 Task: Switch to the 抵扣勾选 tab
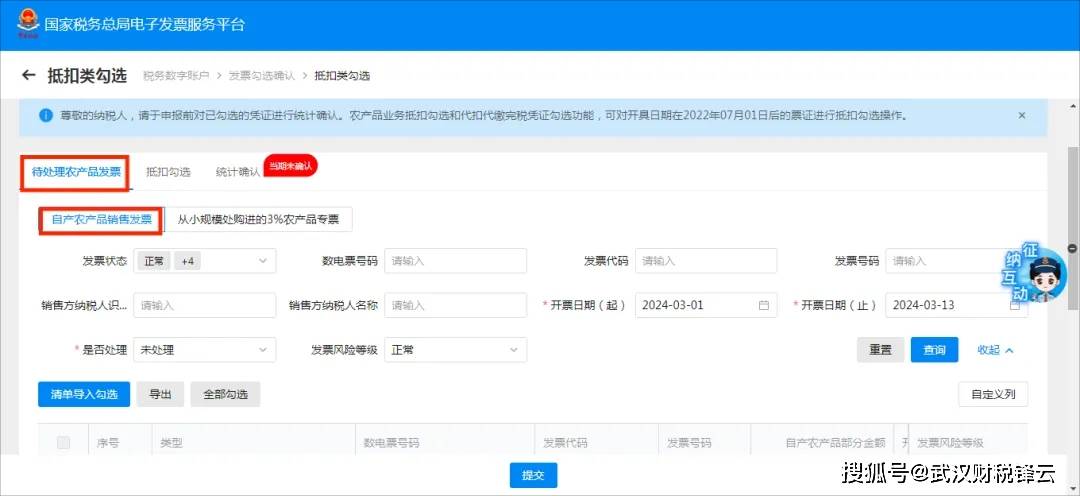(168, 172)
